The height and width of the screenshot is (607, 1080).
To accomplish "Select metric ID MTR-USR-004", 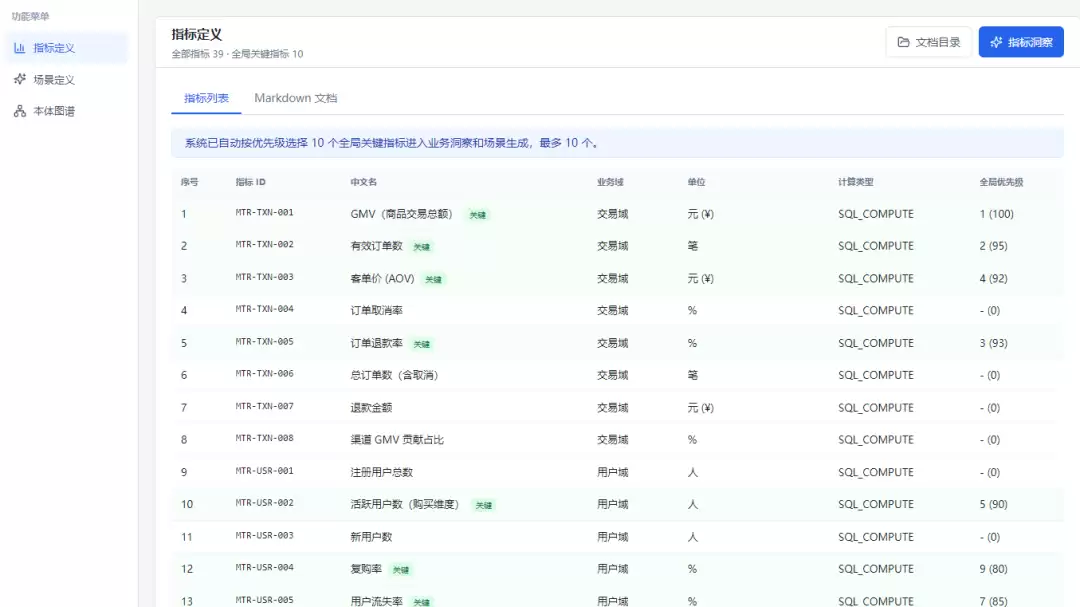I will point(264,568).
